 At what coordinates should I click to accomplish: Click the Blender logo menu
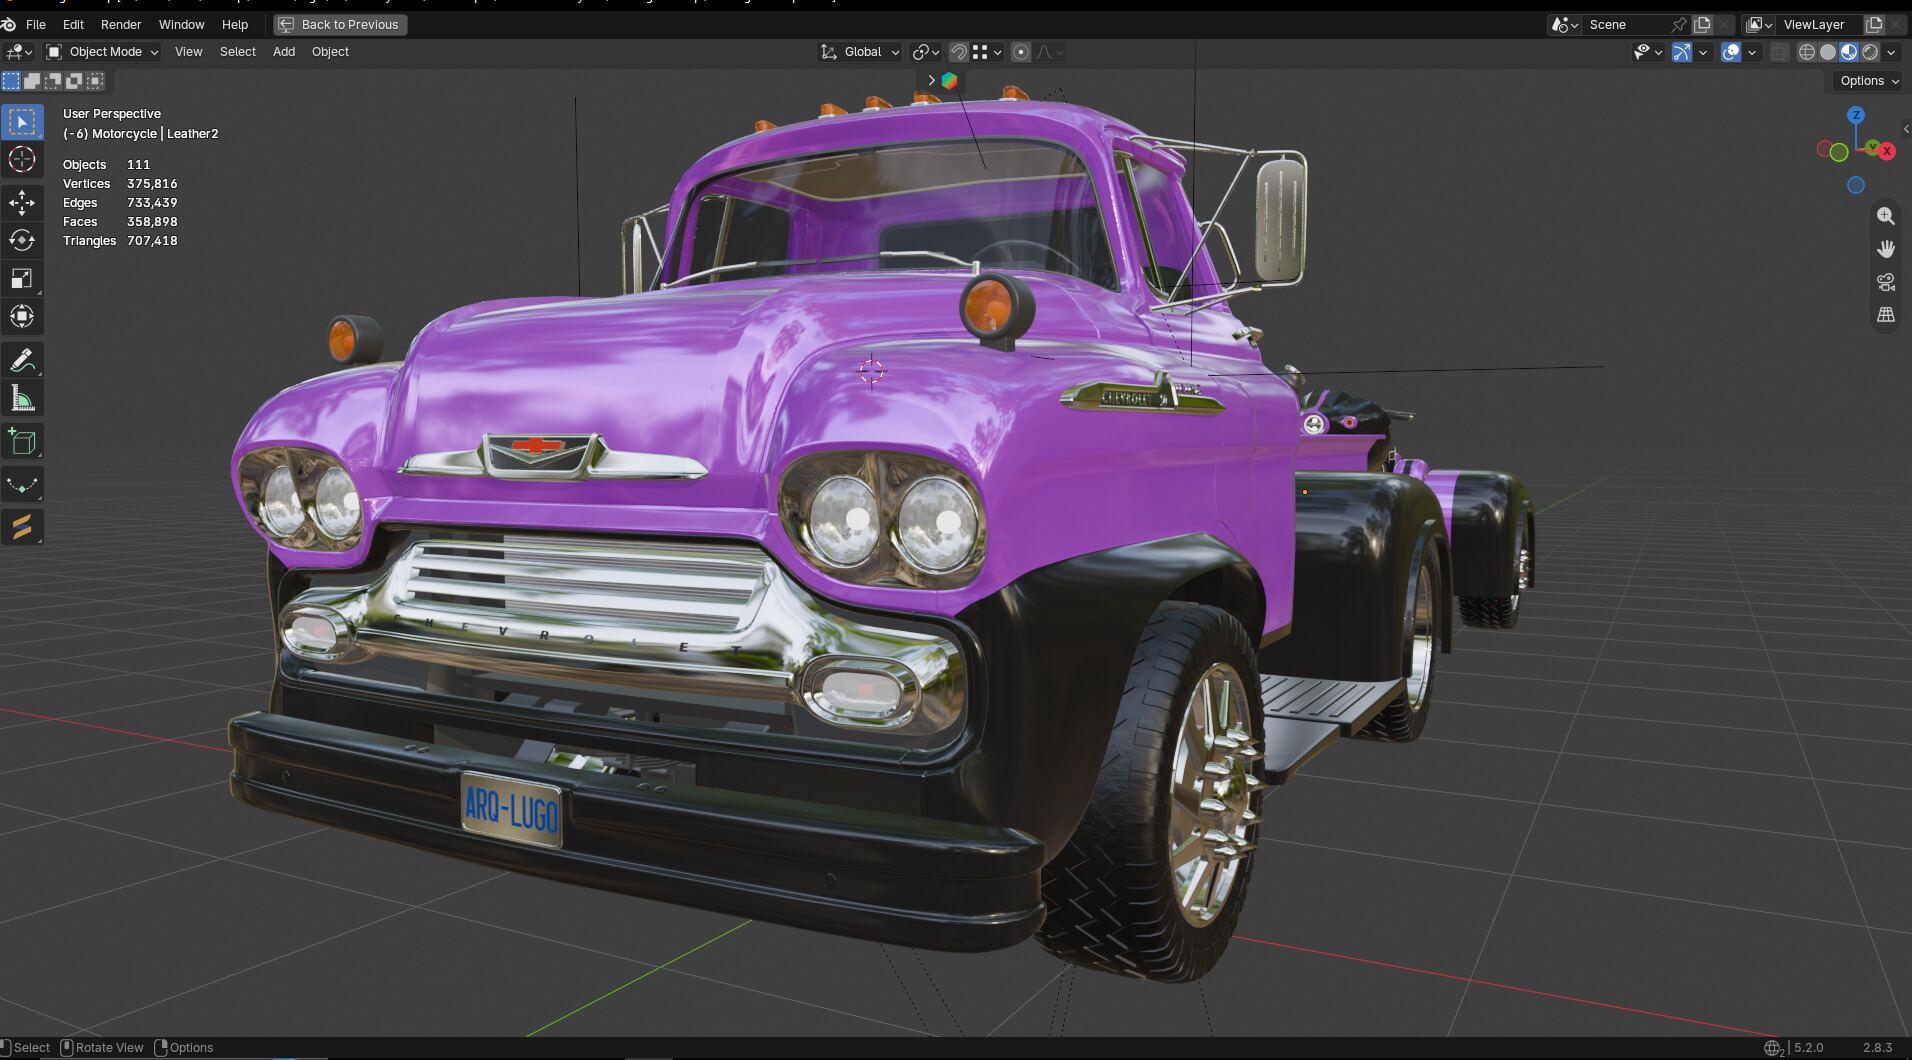(9, 24)
